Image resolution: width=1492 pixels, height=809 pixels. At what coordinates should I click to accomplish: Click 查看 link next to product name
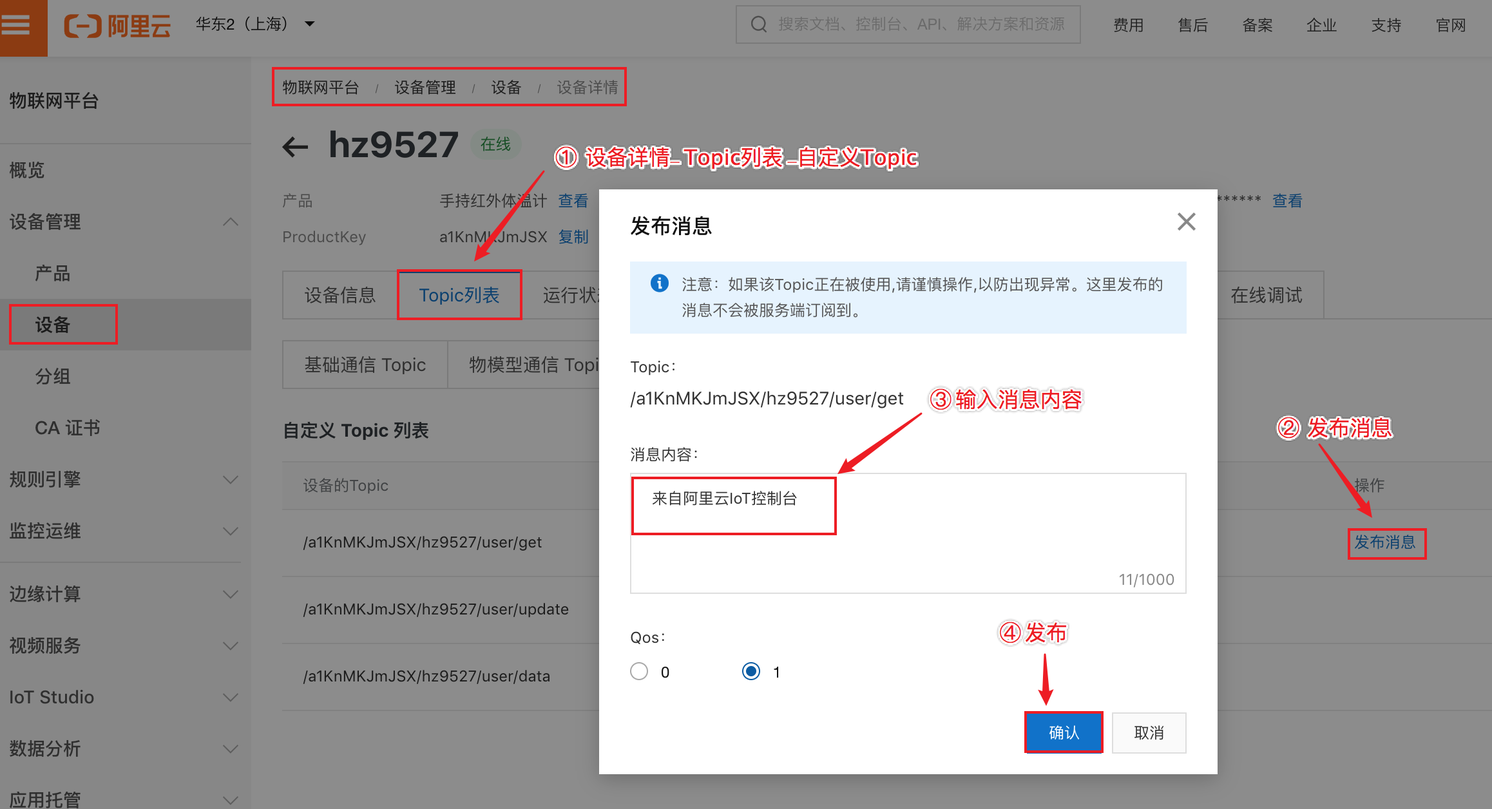click(x=573, y=201)
